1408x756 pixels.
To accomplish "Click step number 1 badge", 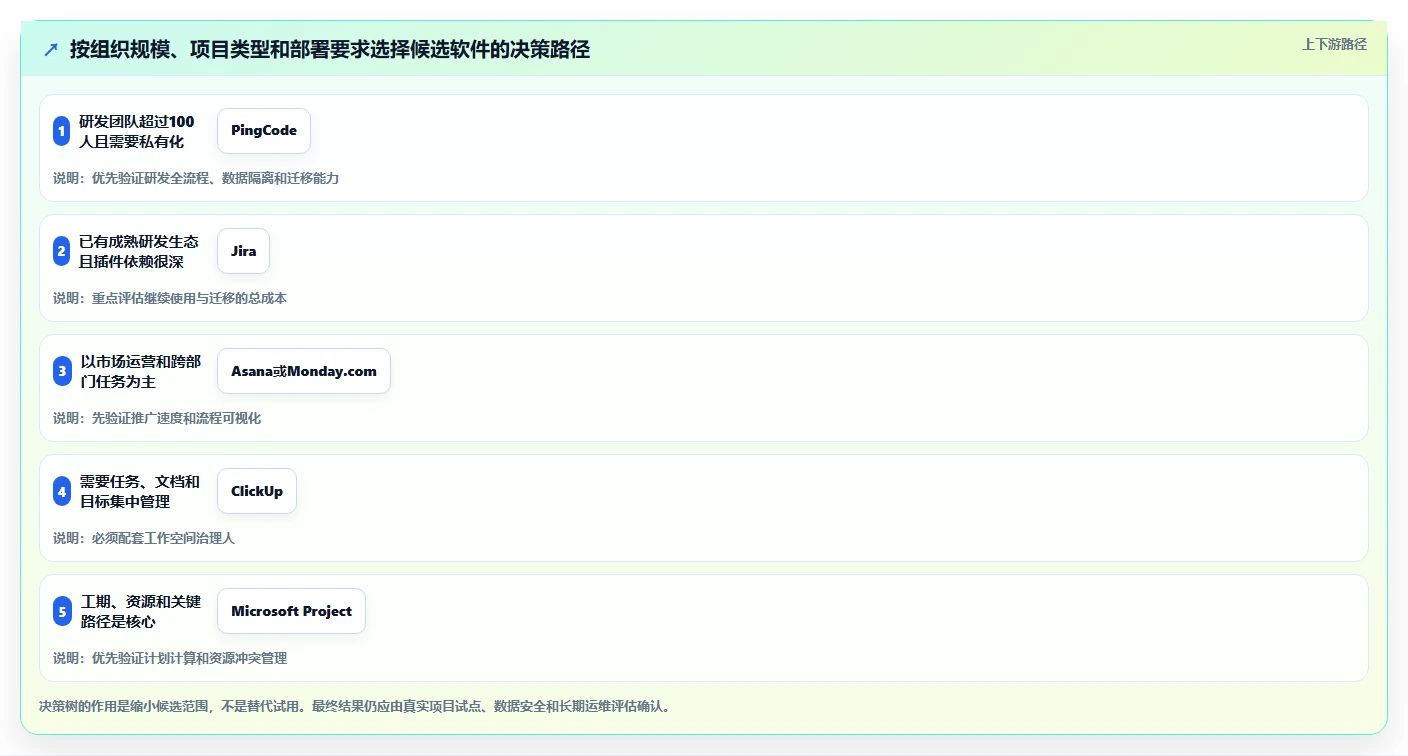I will [x=61, y=131].
